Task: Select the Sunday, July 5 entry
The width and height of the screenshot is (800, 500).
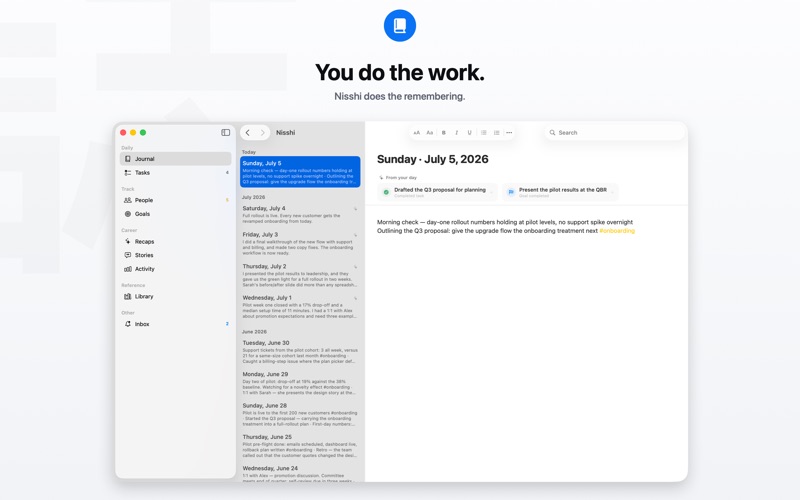Action: 300,172
